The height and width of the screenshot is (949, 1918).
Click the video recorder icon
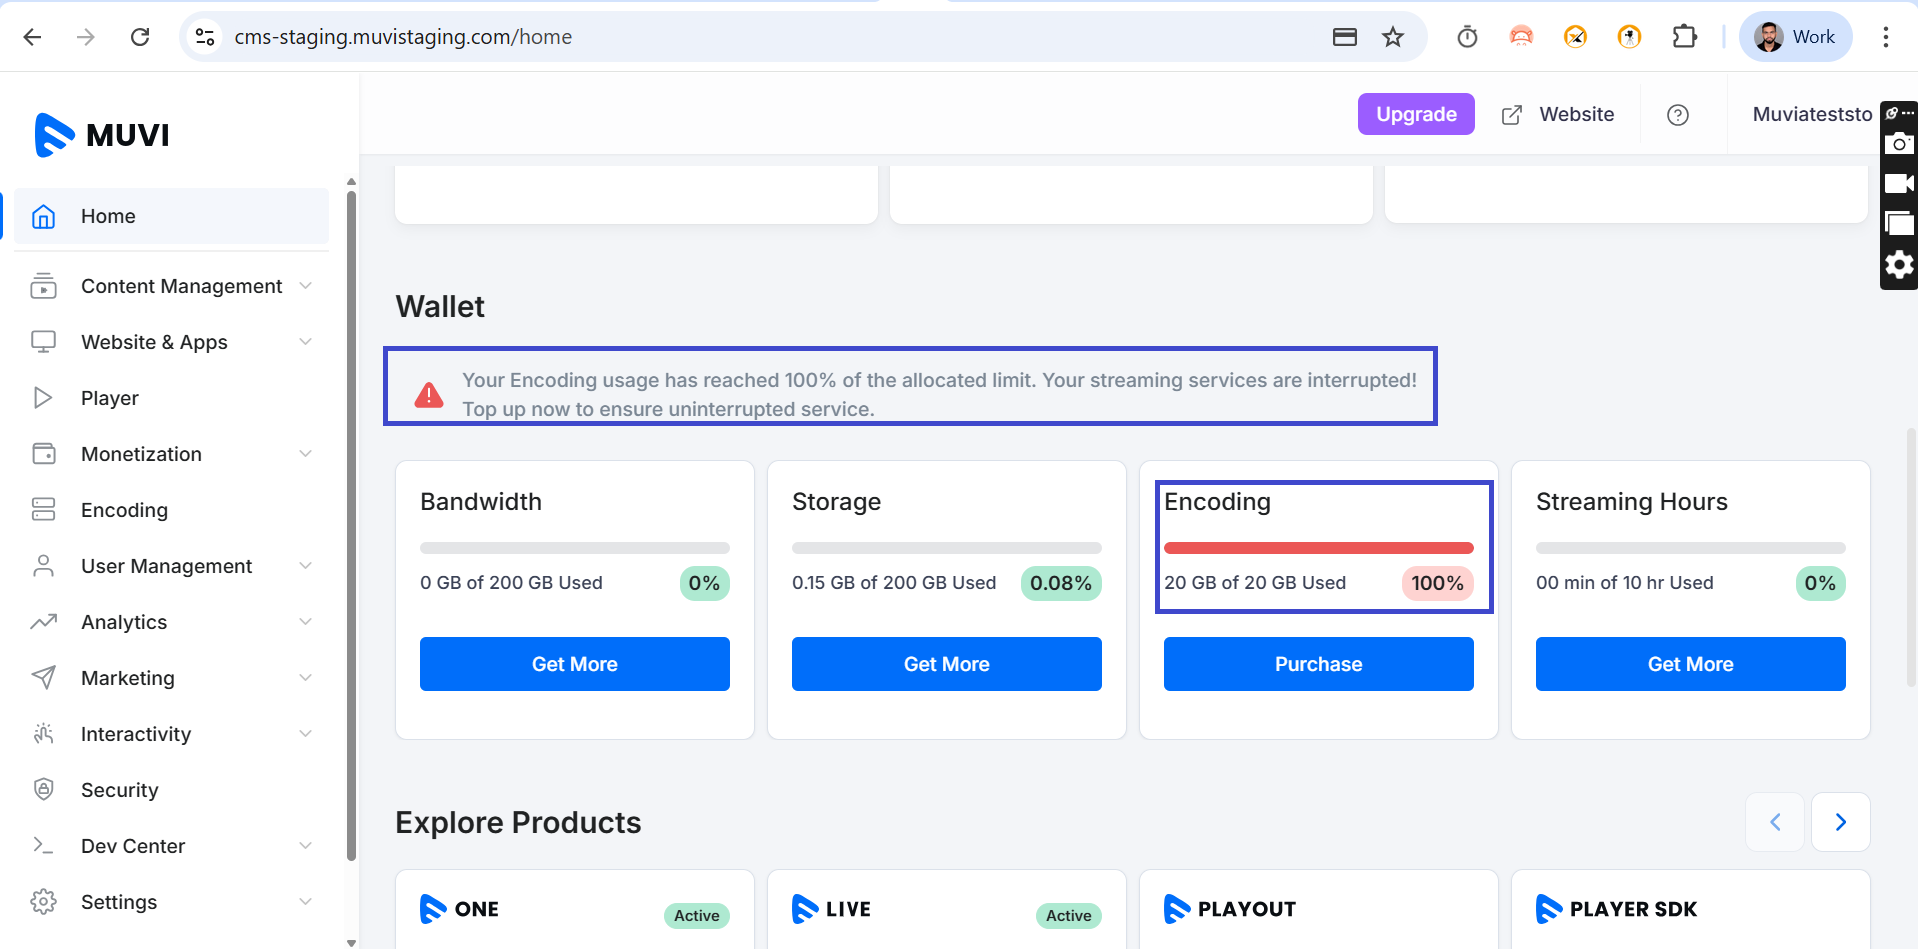pyautogui.click(x=1898, y=184)
